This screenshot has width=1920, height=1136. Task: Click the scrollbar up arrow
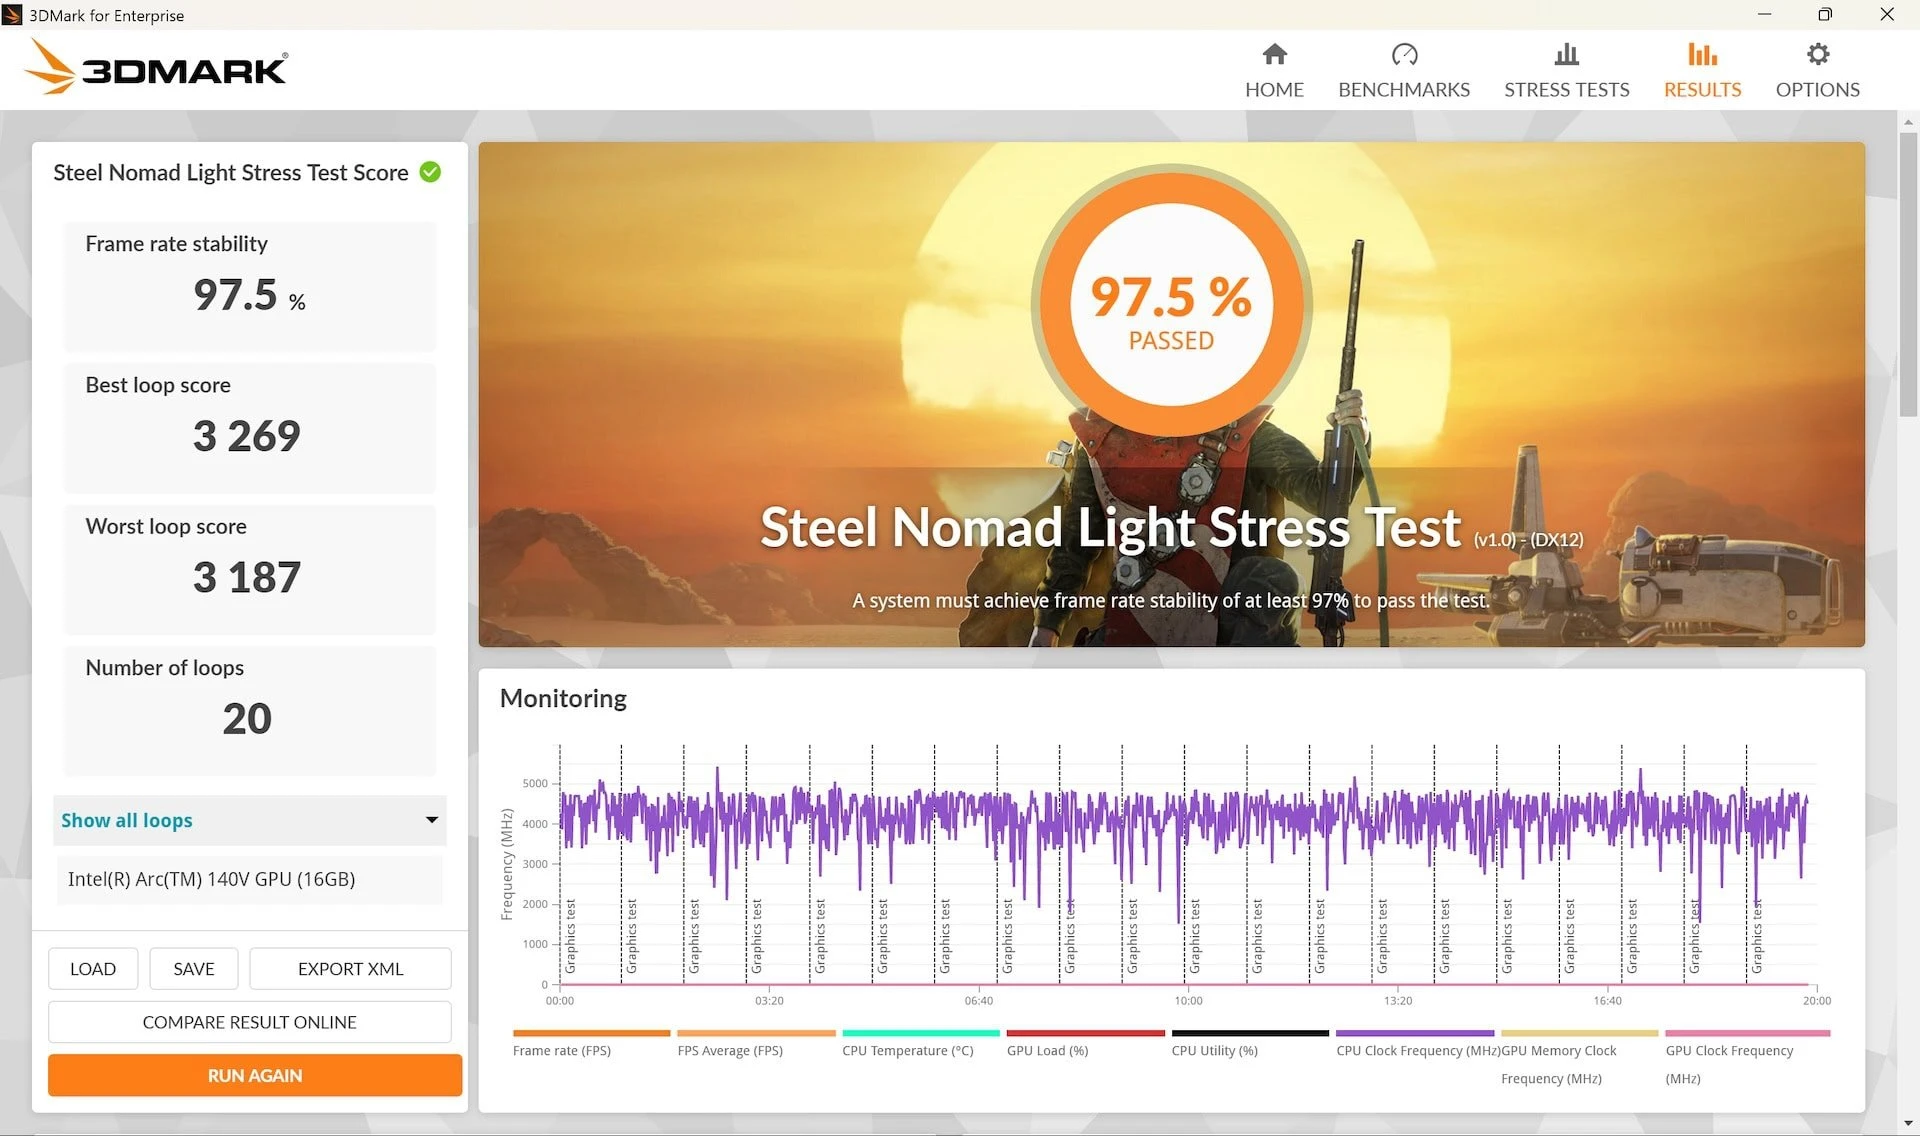tap(1908, 121)
